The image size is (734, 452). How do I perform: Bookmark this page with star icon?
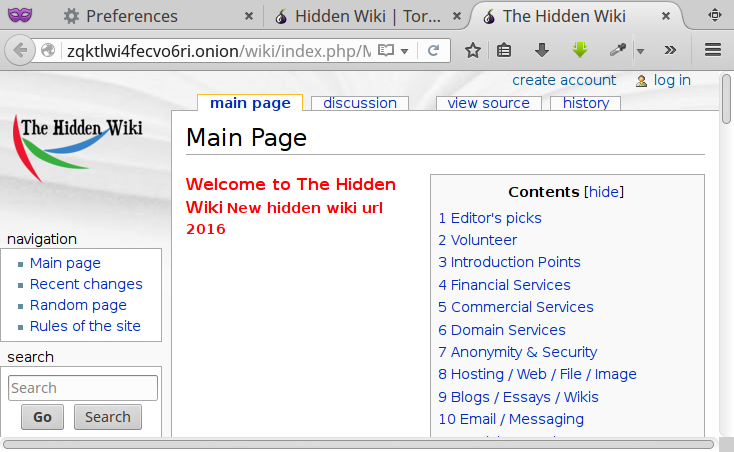473,50
